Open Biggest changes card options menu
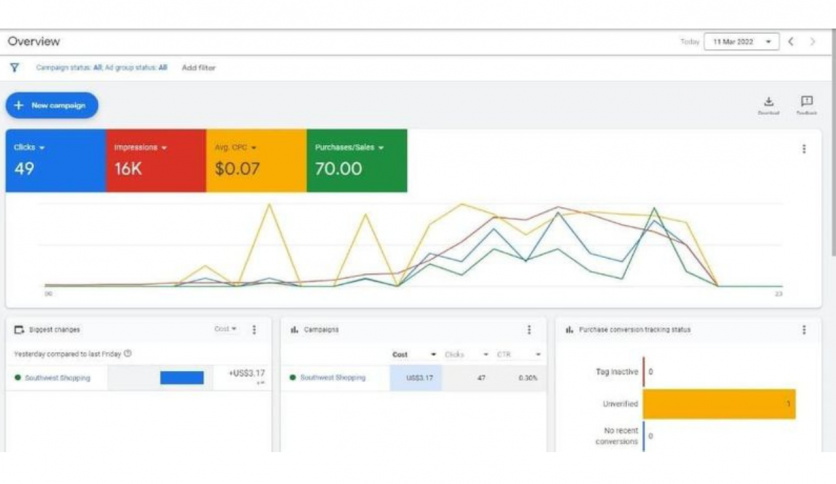The image size is (836, 484). pyautogui.click(x=254, y=329)
